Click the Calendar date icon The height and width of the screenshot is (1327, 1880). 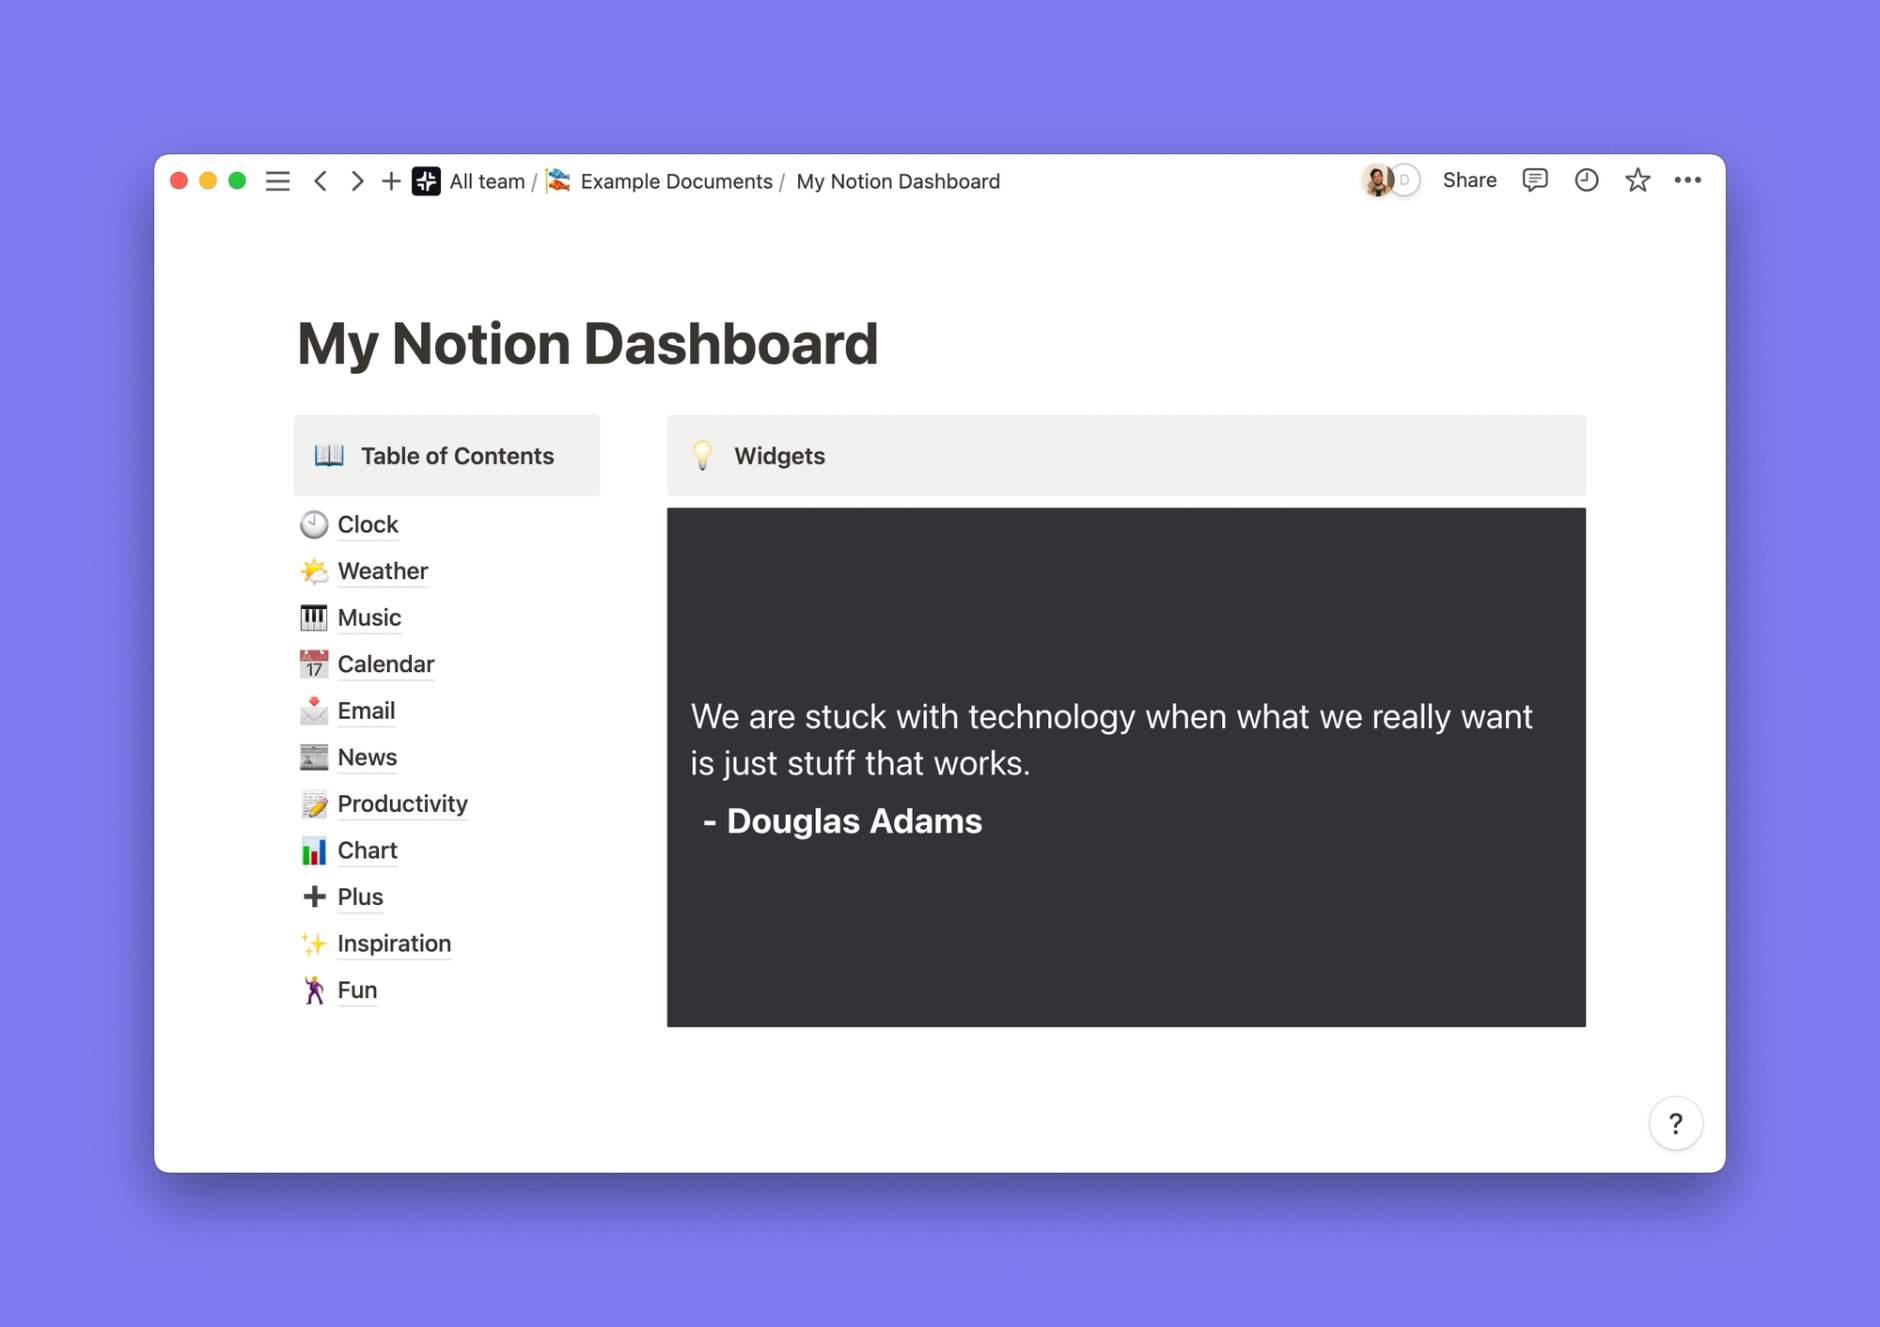click(314, 664)
